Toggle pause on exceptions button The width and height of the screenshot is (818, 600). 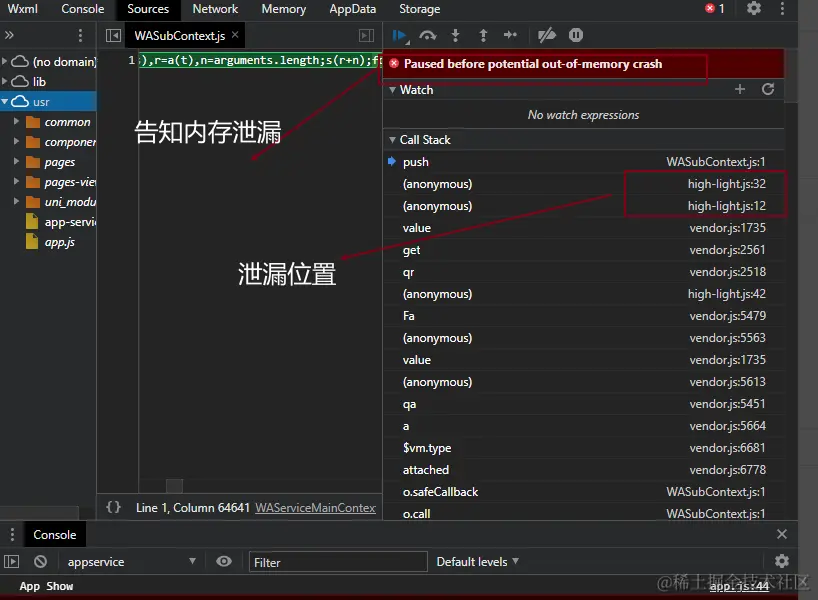[x=575, y=35]
